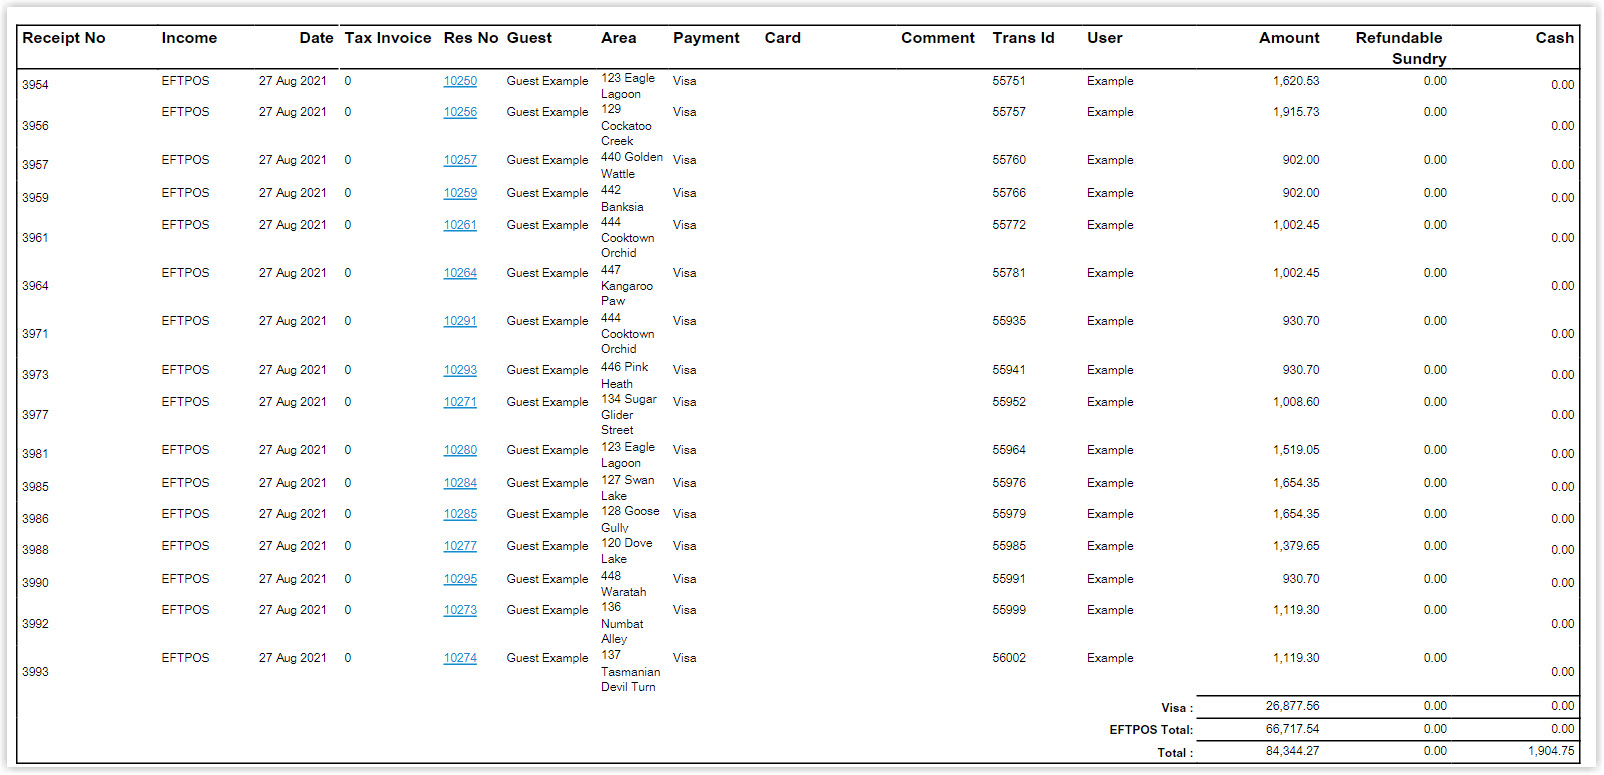The image size is (1604, 775).
Task: Click the Amount column header
Action: (1289, 38)
